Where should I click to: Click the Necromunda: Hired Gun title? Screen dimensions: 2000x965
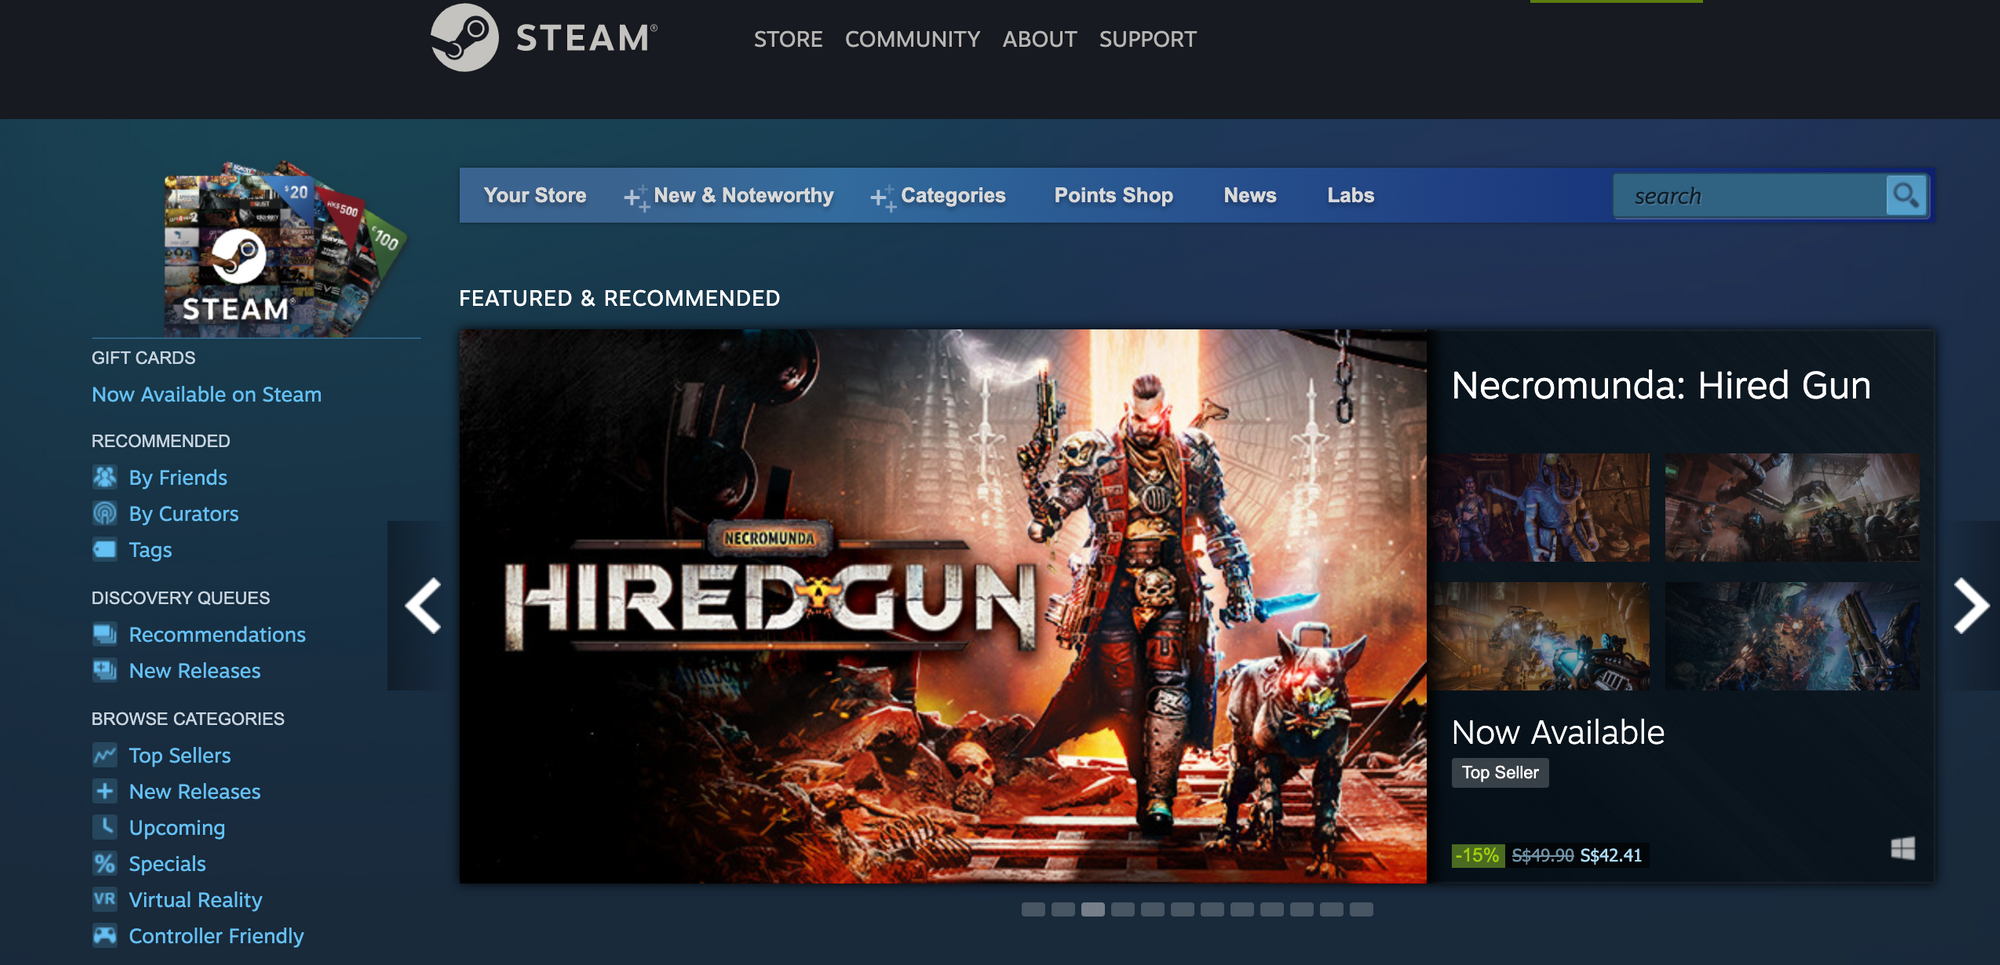tap(1661, 385)
